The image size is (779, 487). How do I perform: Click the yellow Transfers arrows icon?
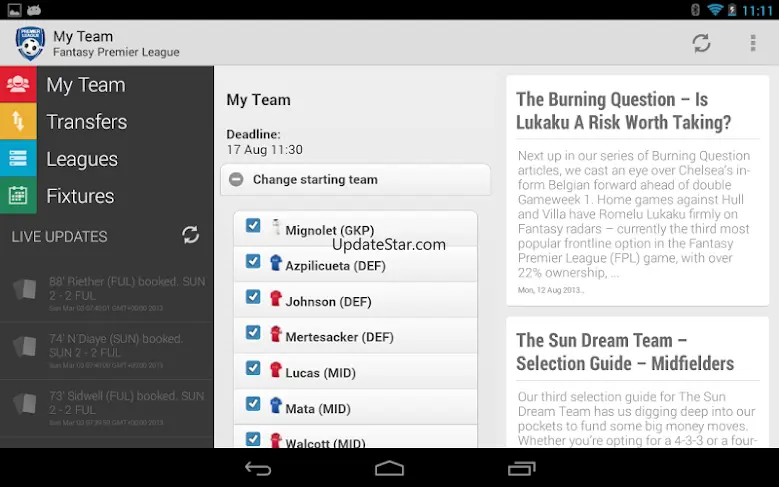[18, 121]
